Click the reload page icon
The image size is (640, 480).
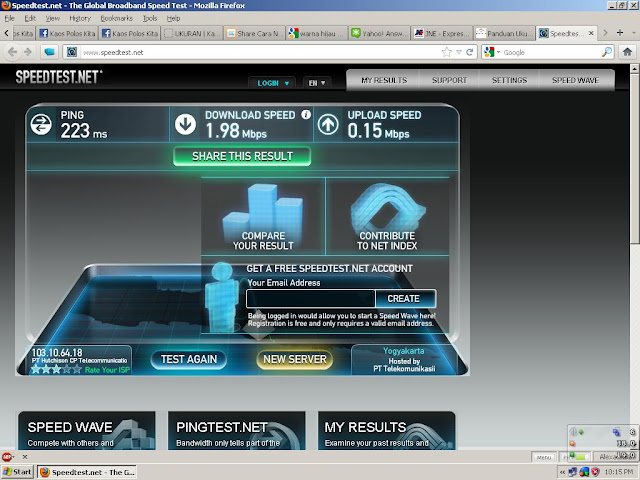pyautogui.click(x=470, y=52)
